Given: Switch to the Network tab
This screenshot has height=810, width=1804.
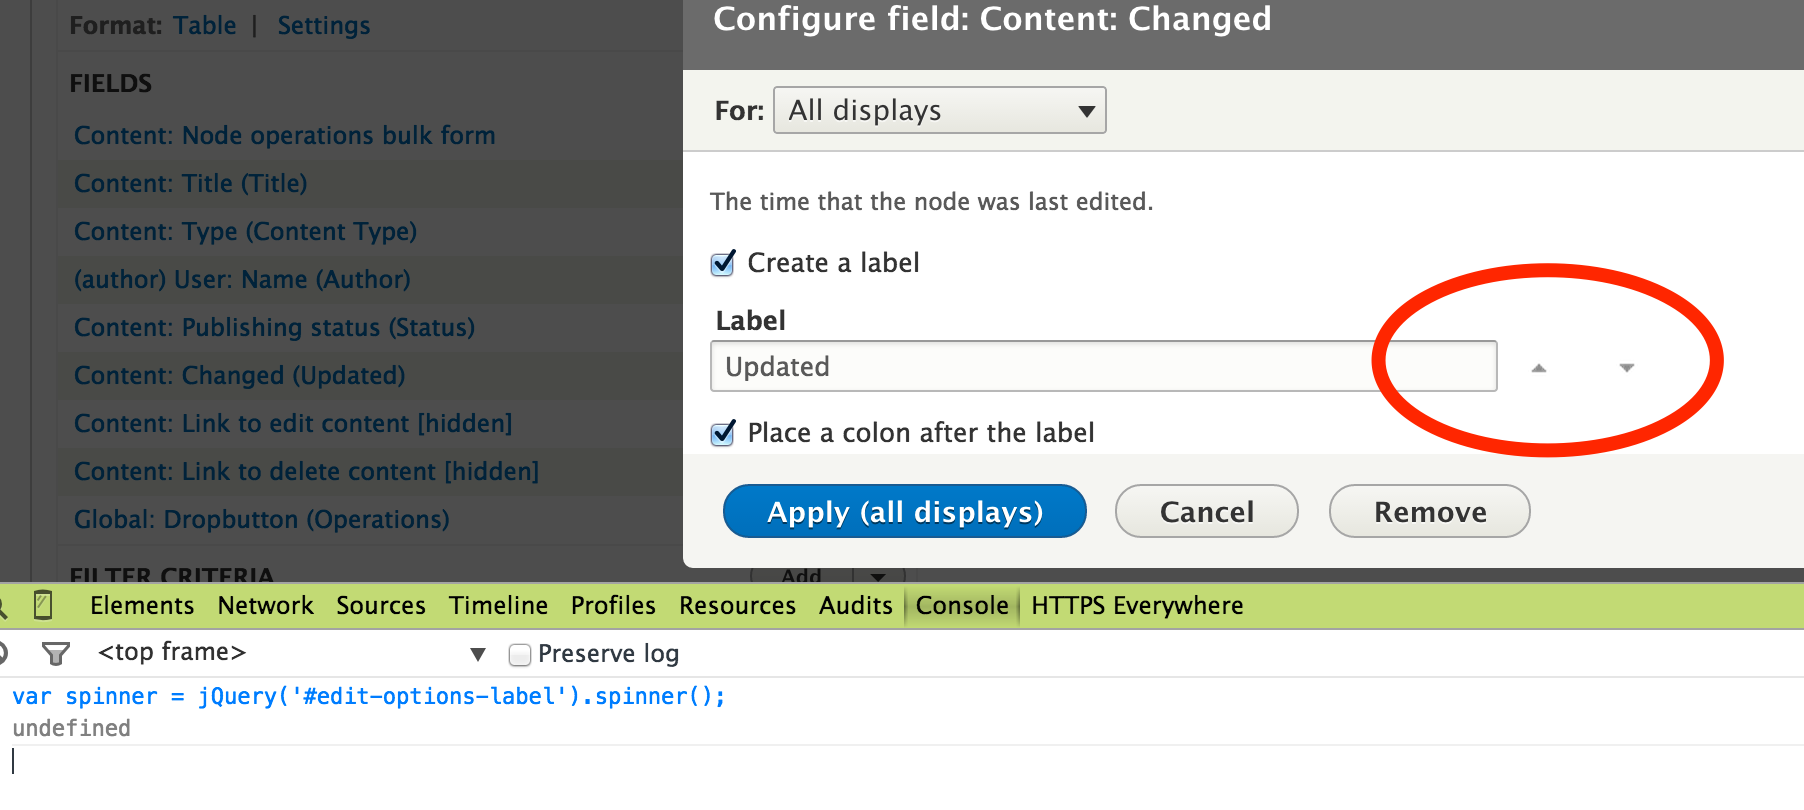Looking at the screenshot, I should click(265, 605).
